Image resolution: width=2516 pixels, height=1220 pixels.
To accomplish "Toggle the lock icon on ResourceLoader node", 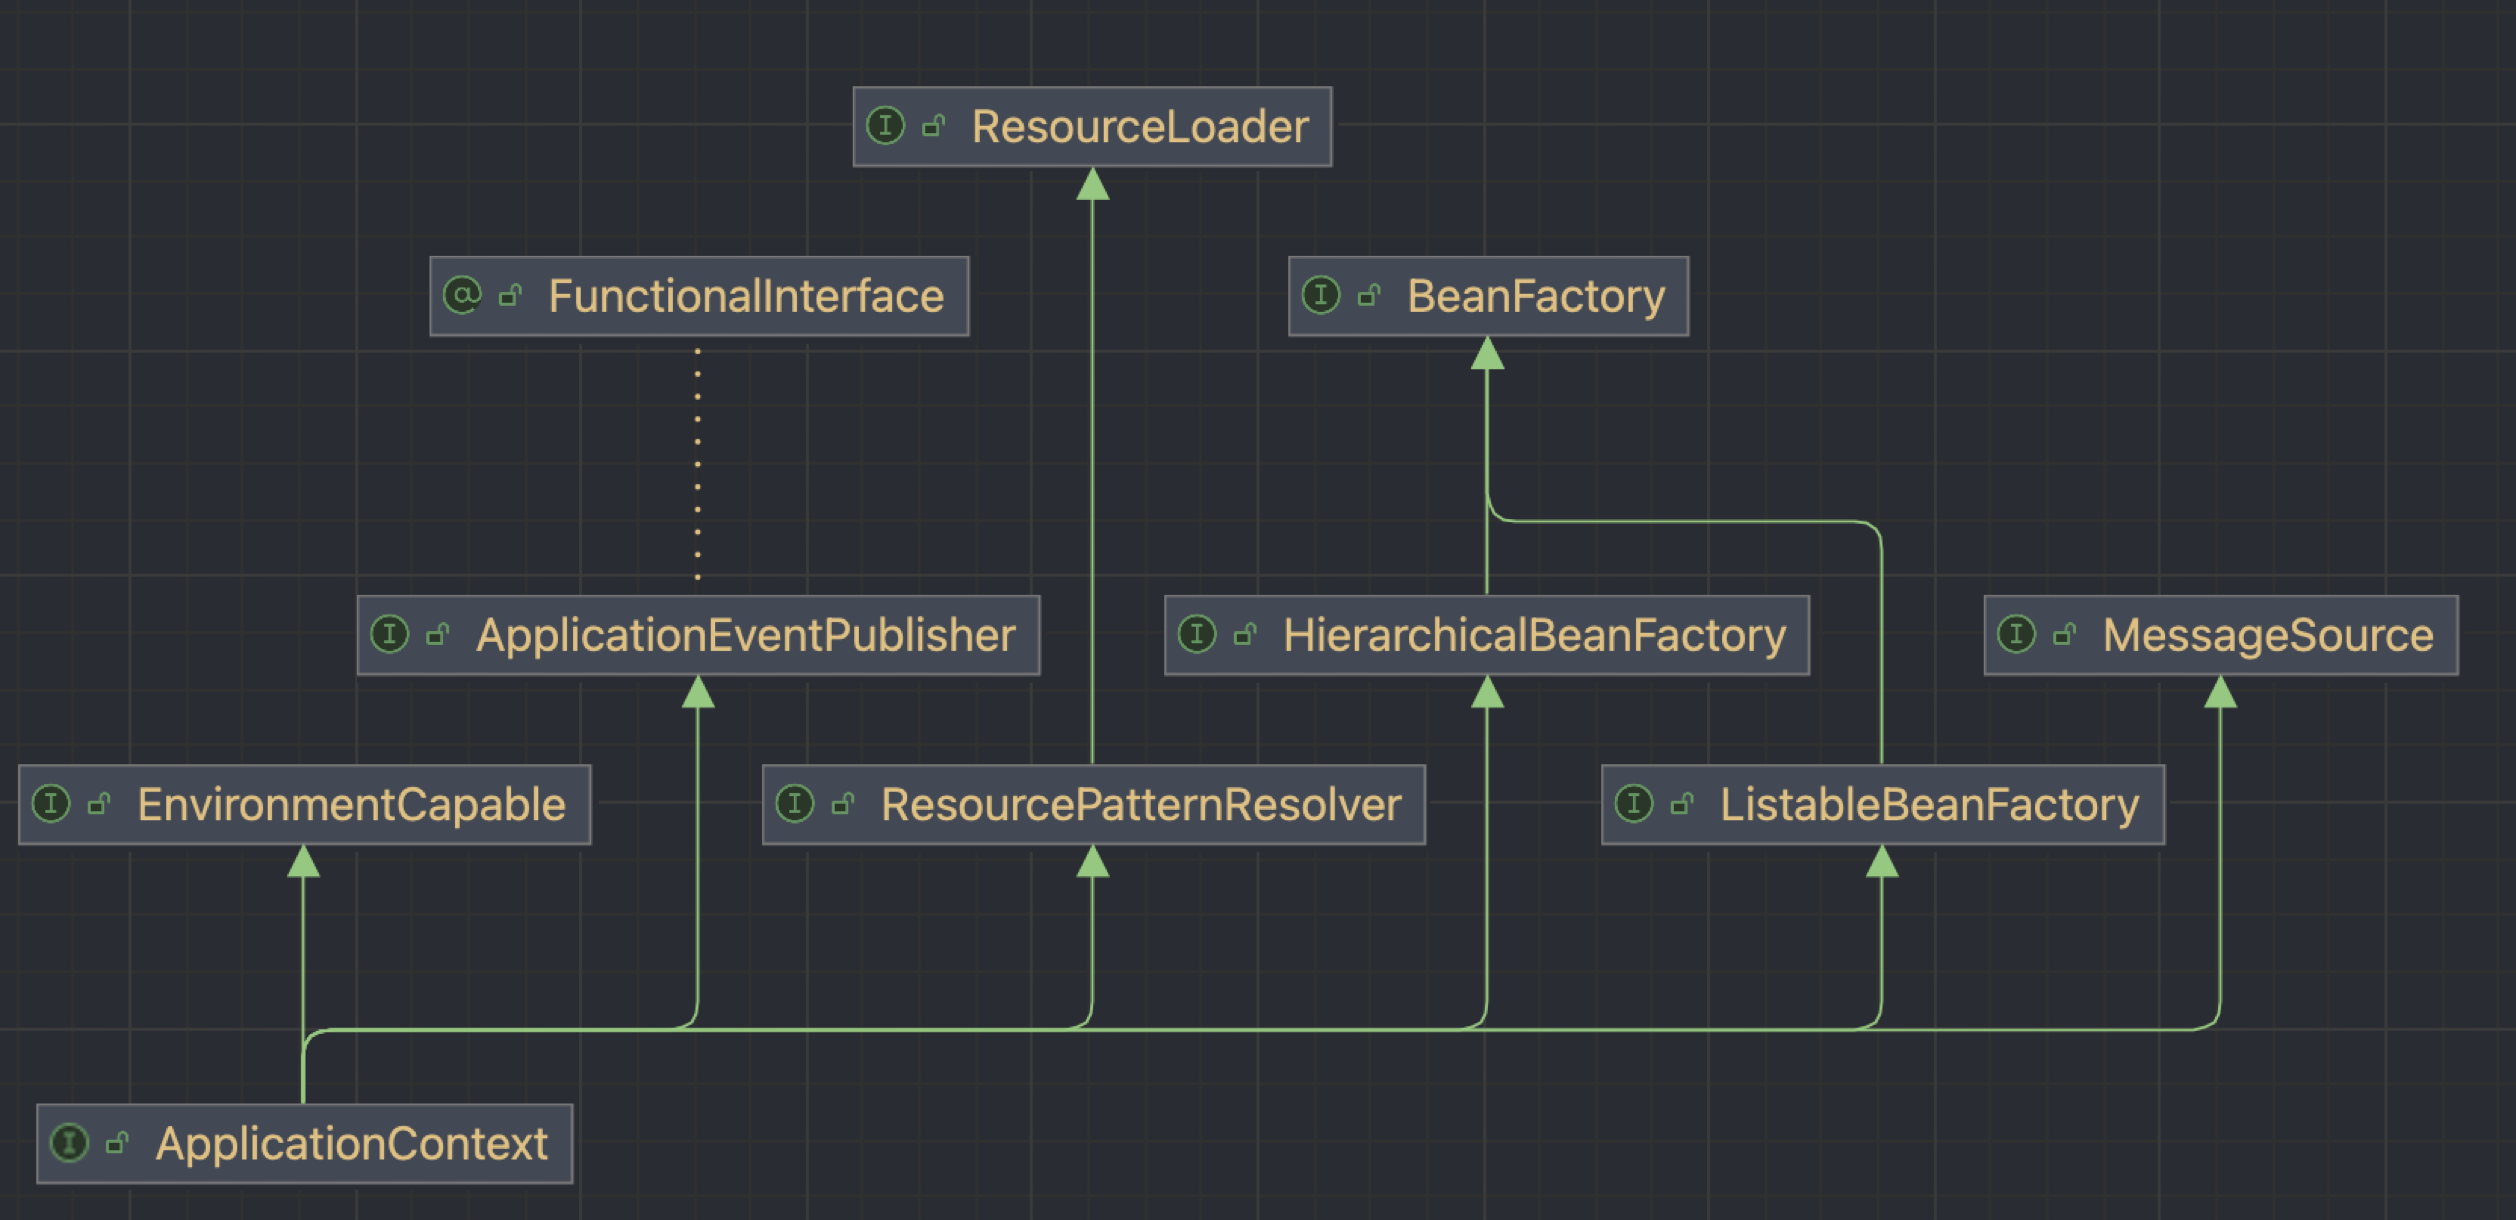I will pos(935,126).
